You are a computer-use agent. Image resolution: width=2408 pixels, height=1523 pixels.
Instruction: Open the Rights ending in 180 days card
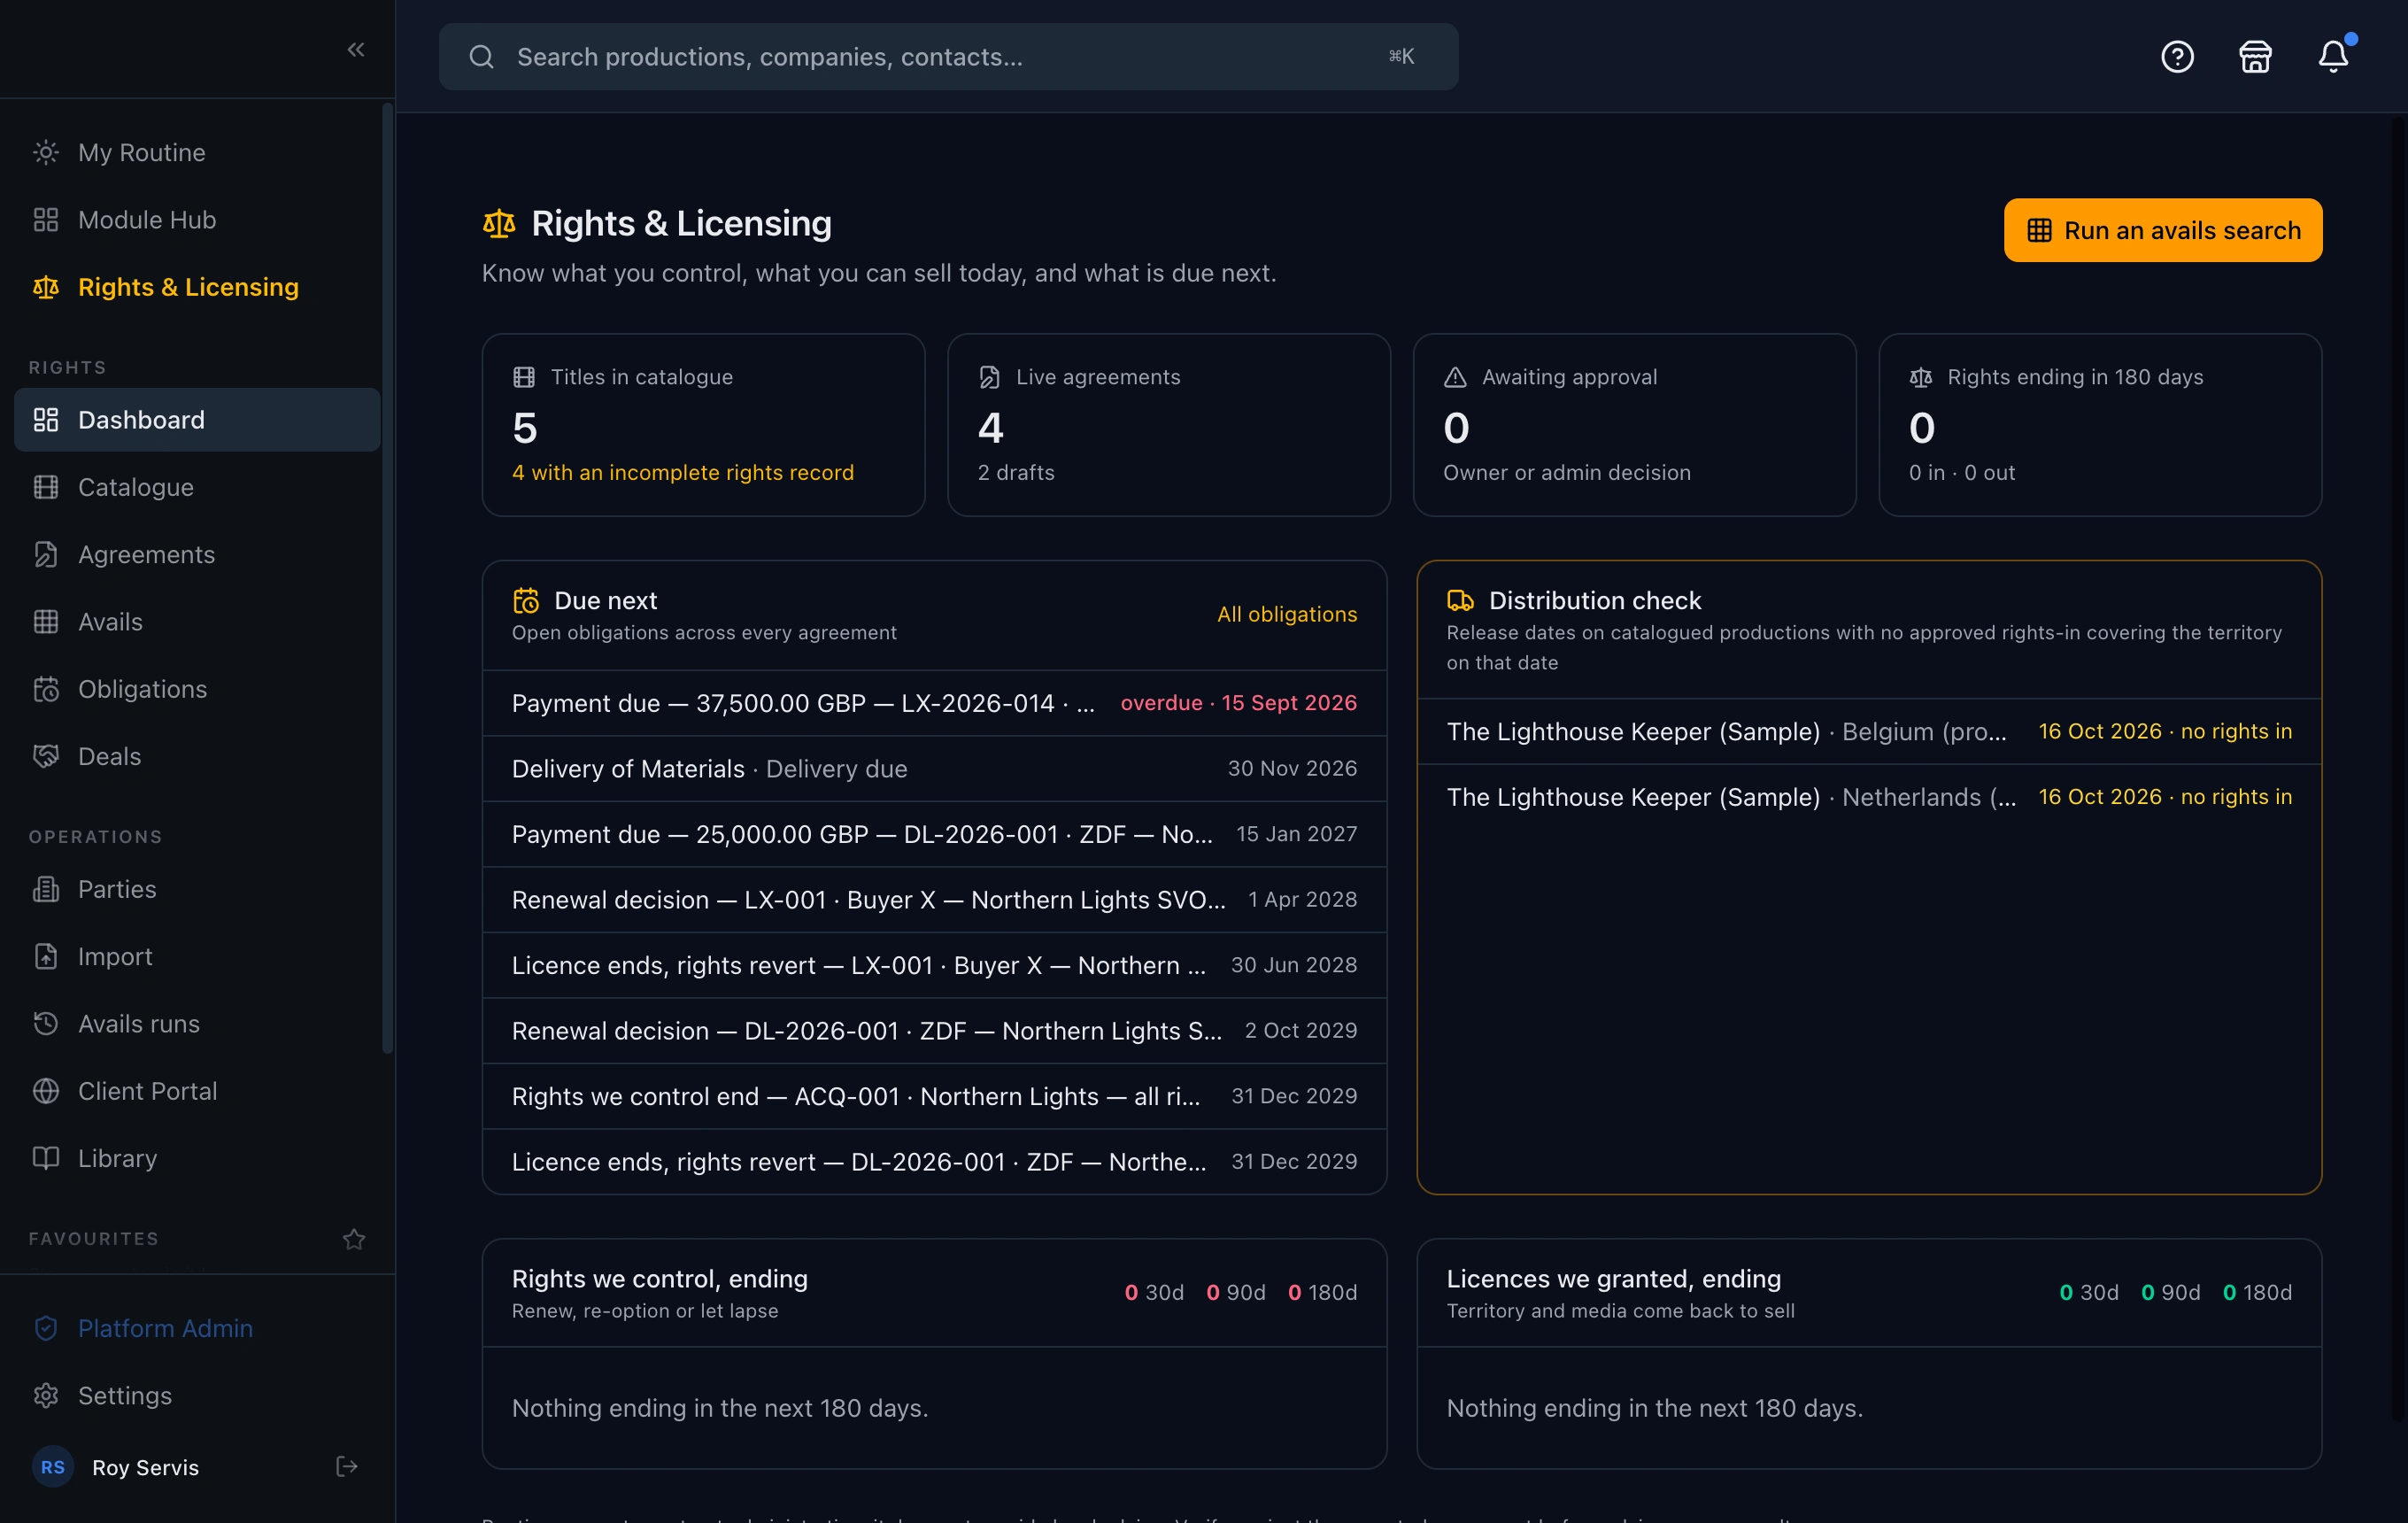tap(2100, 425)
